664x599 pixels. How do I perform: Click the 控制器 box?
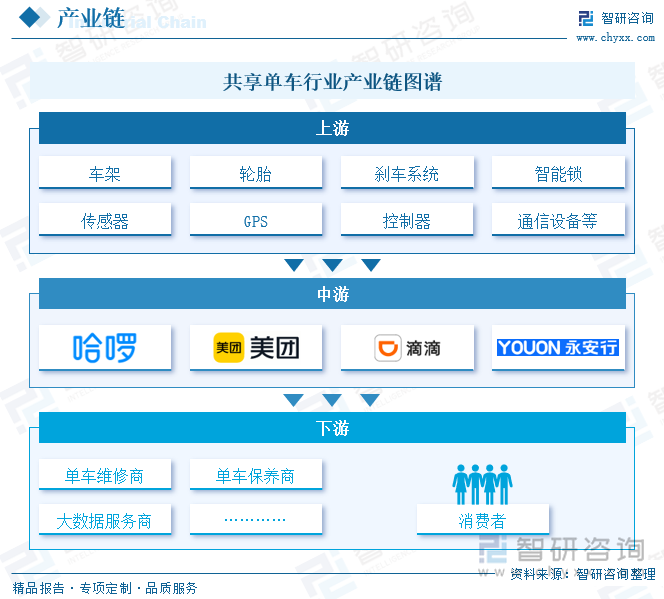point(407,219)
